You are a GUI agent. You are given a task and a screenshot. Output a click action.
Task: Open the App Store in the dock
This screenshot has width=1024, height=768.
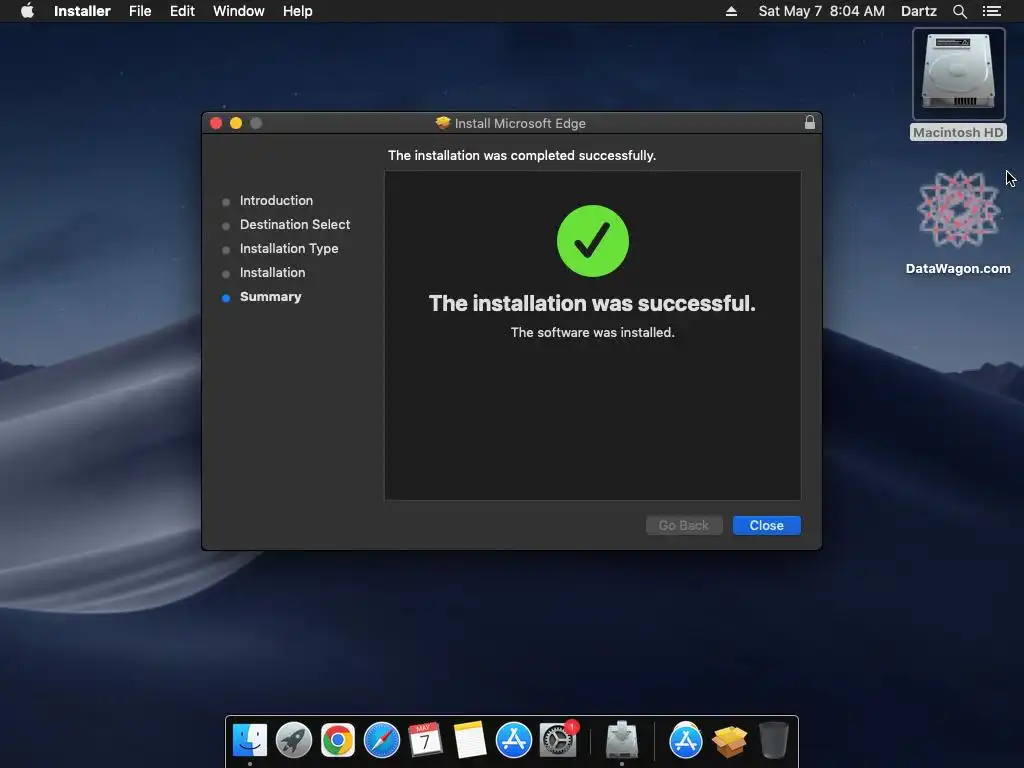(513, 740)
